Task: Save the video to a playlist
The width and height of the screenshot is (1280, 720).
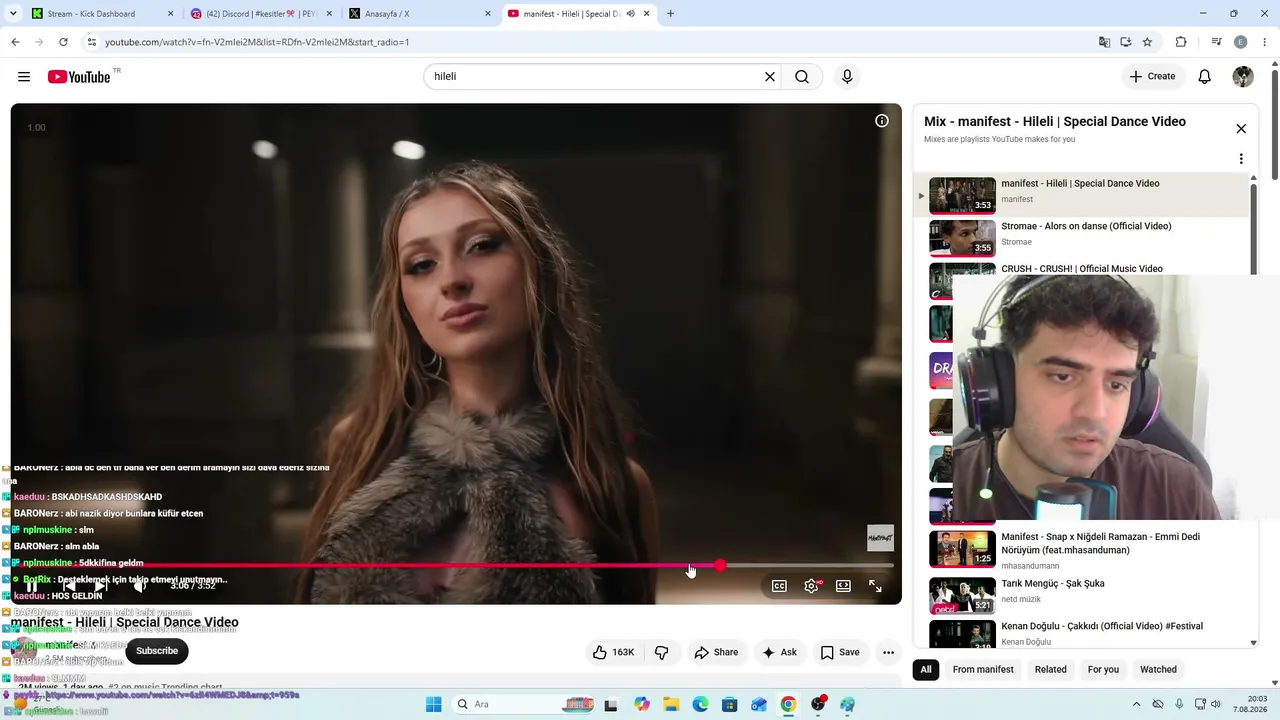Action: pos(840,652)
